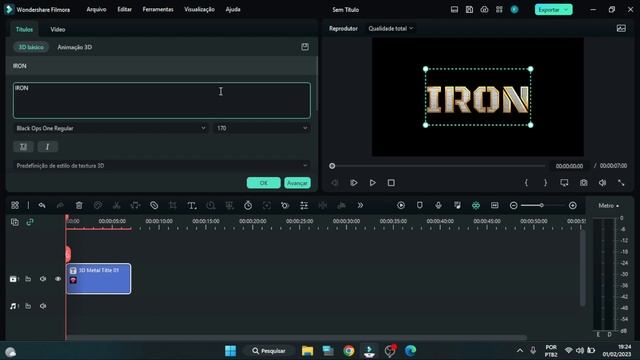Click the render preview circle icon
This screenshot has height=360, width=640.
(401, 205)
